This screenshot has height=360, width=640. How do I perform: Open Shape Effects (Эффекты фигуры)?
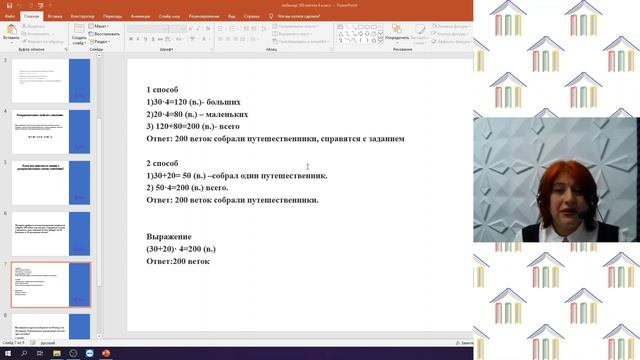(x=451, y=41)
